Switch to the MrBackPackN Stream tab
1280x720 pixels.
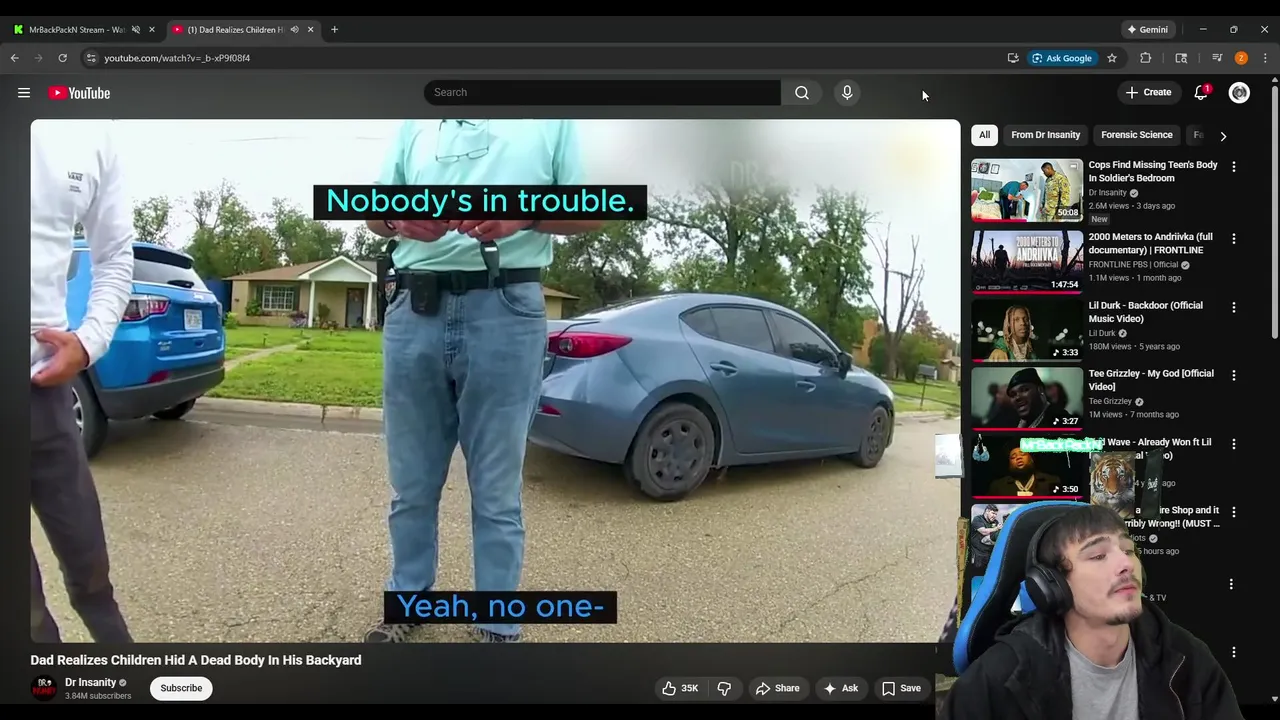pyautogui.click(x=77, y=30)
